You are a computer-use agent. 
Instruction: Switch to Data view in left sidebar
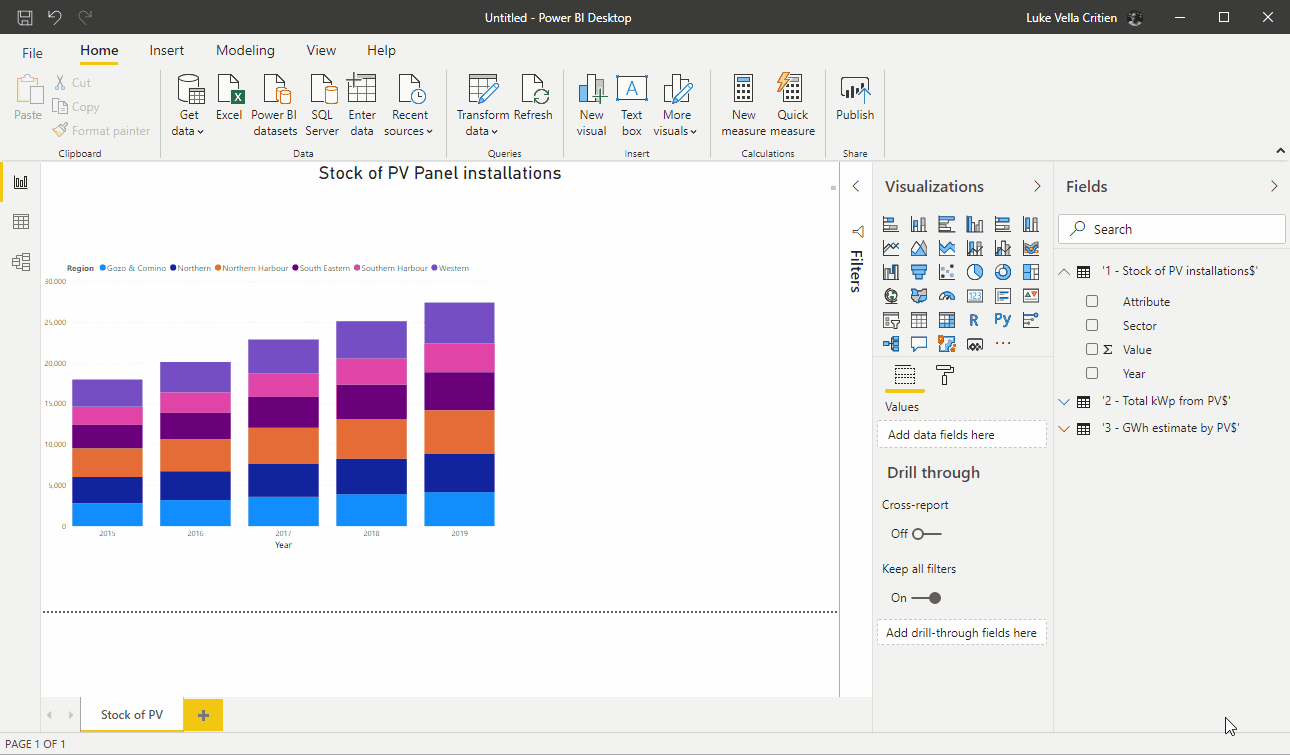point(20,222)
